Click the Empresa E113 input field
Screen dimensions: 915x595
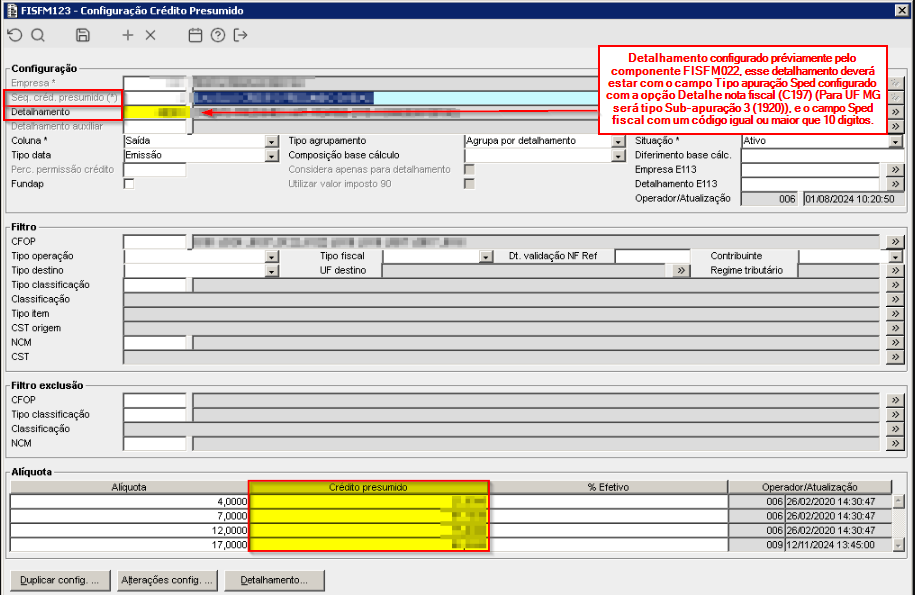tap(810, 170)
